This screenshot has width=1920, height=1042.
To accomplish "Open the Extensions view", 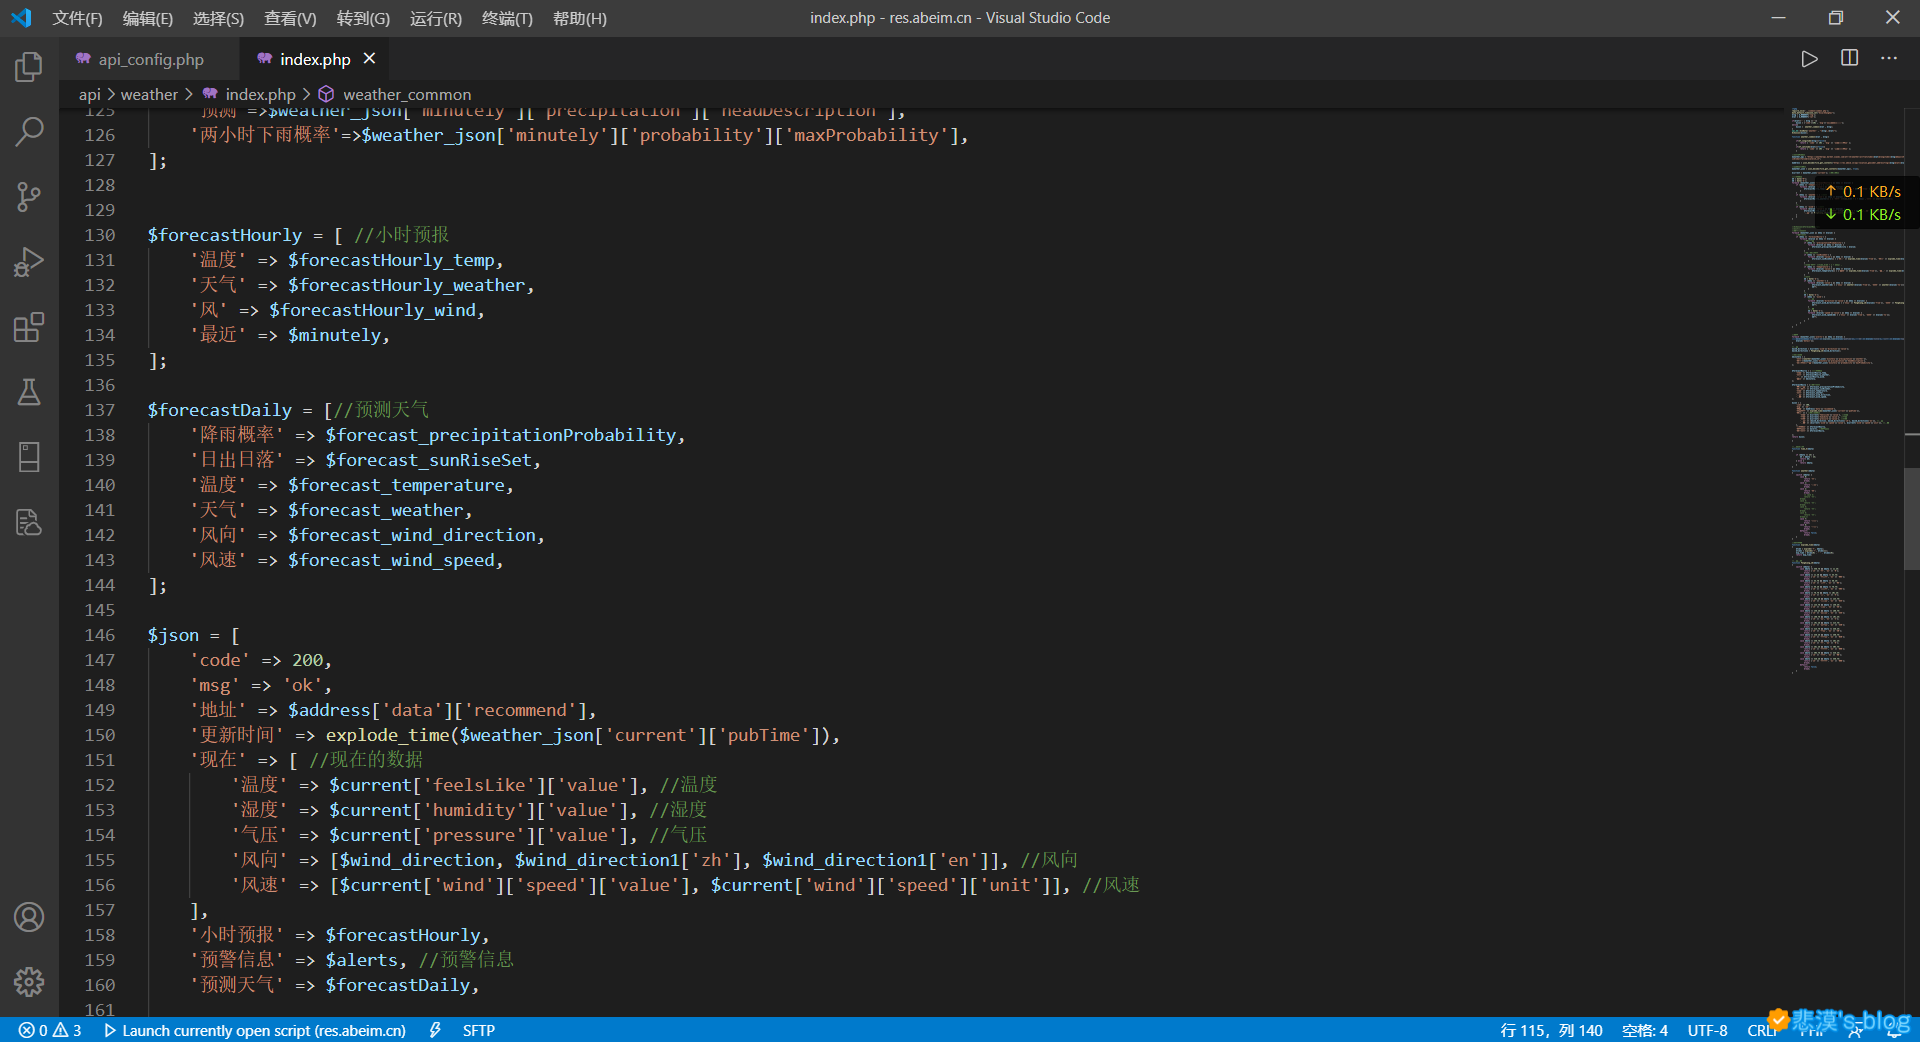I will pyautogui.click(x=29, y=327).
